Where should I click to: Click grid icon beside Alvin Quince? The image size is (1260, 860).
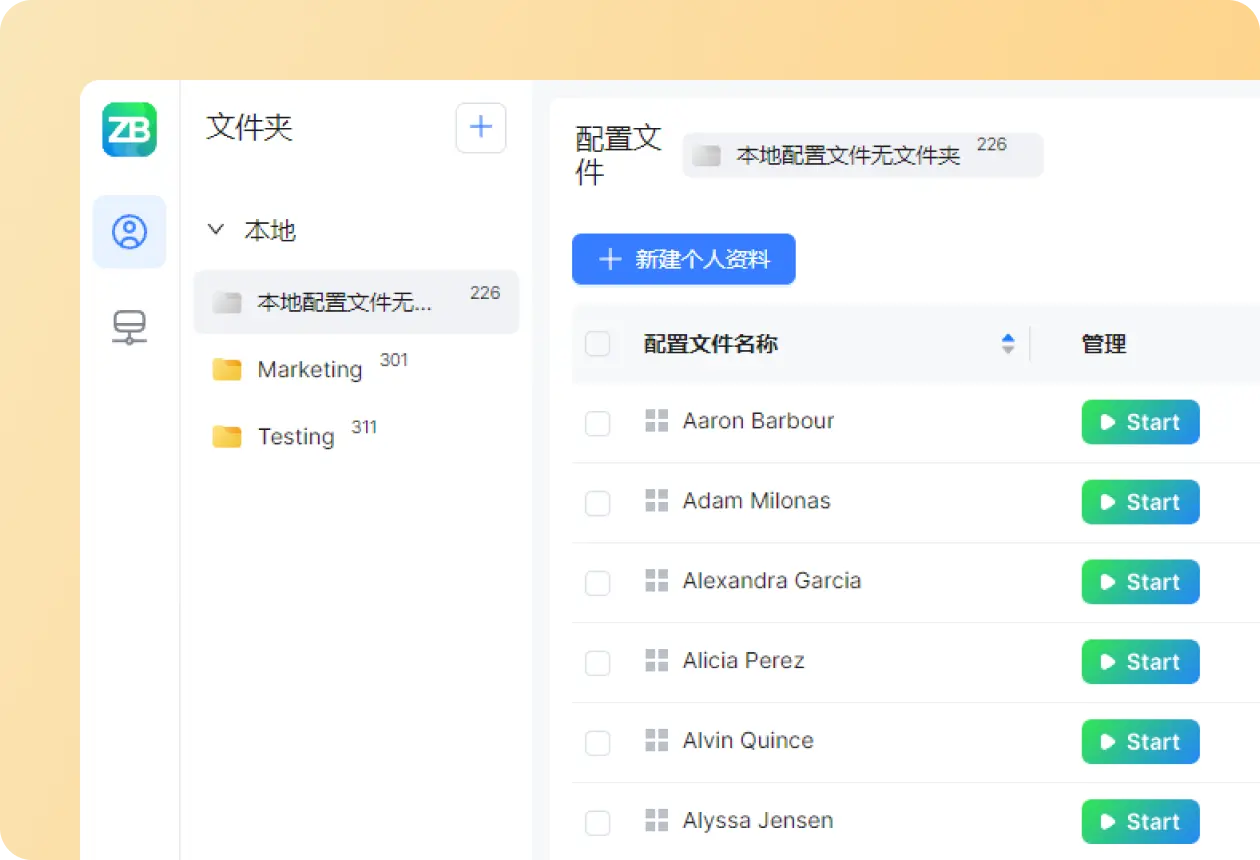(656, 741)
